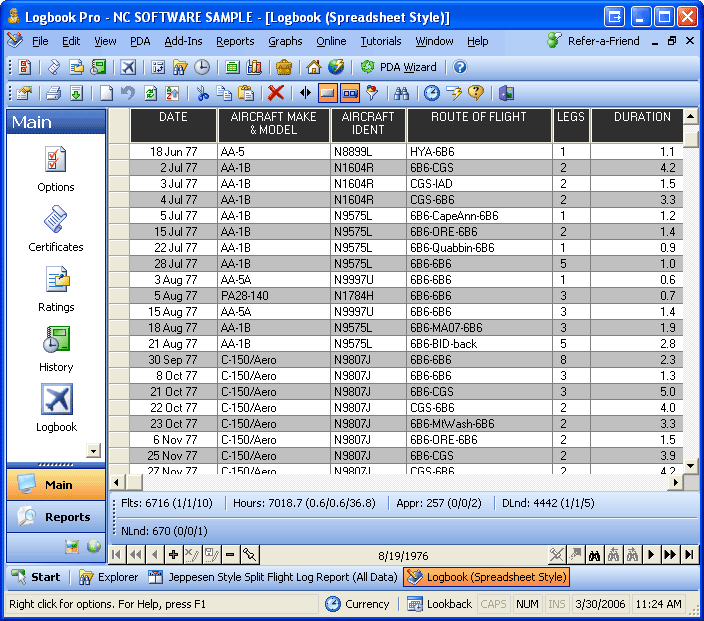Click the bar chart graphs toolbar icon
Image resolution: width=704 pixels, height=621 pixels.
click(x=254, y=67)
